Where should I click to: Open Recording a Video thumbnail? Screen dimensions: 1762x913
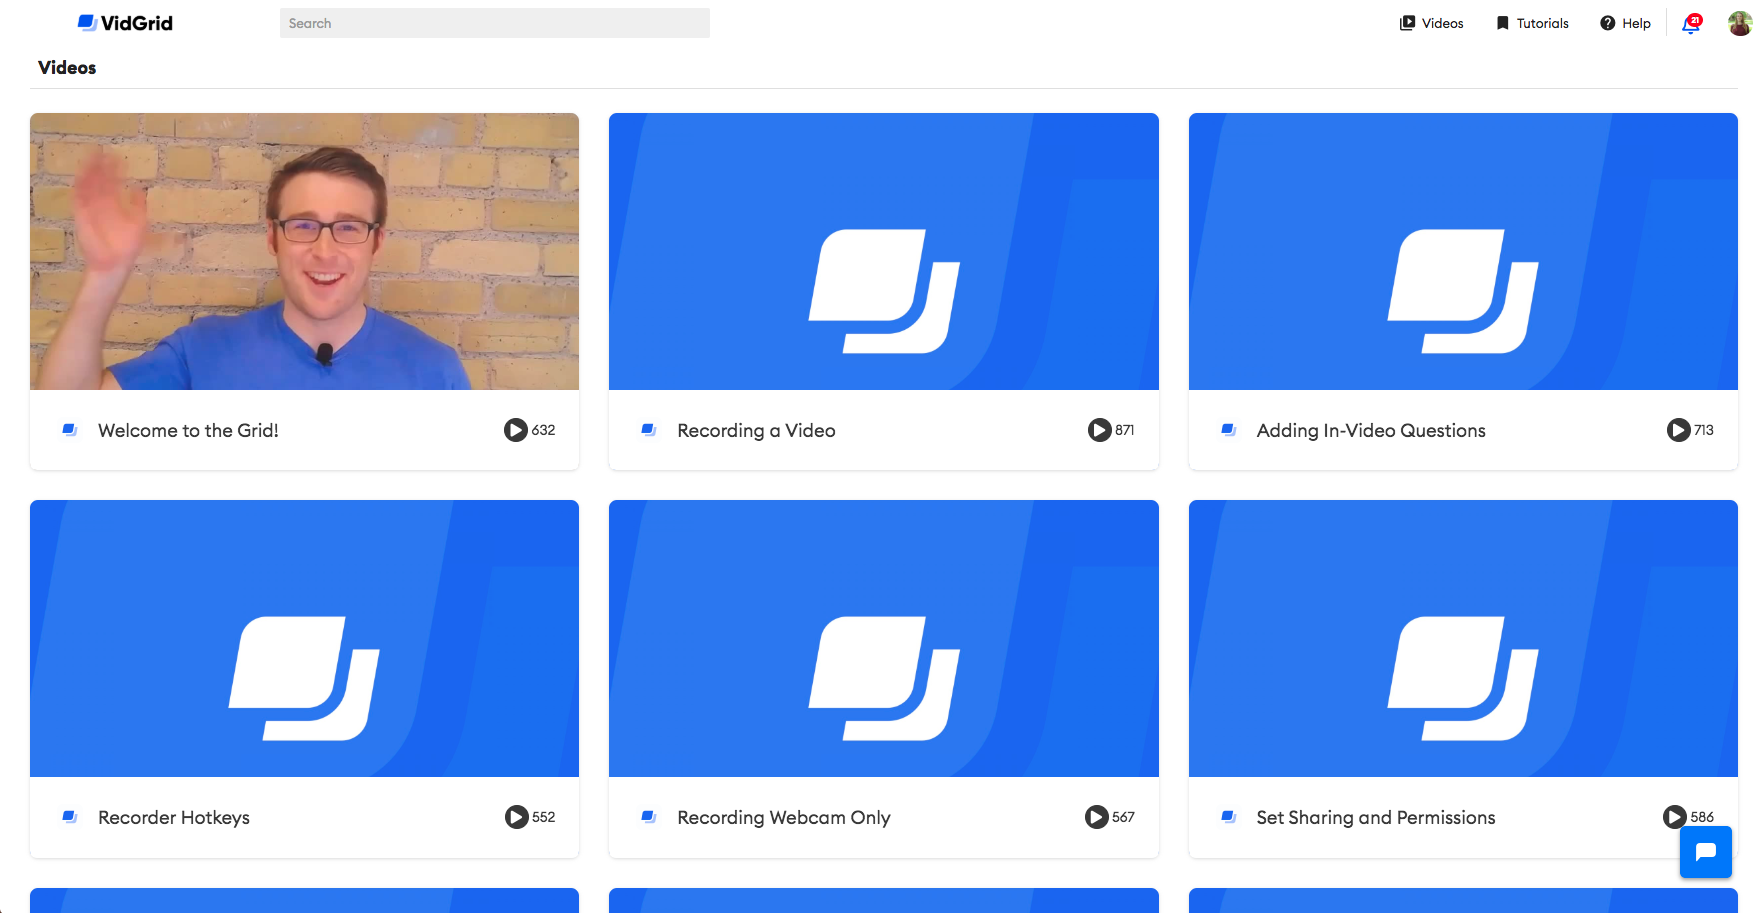pos(884,251)
